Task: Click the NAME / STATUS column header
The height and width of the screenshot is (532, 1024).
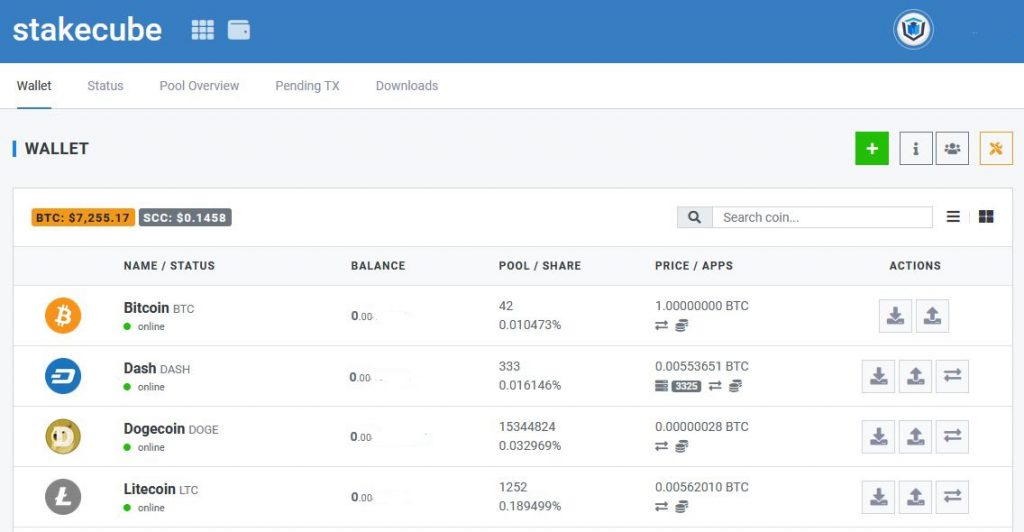Action: click(169, 266)
